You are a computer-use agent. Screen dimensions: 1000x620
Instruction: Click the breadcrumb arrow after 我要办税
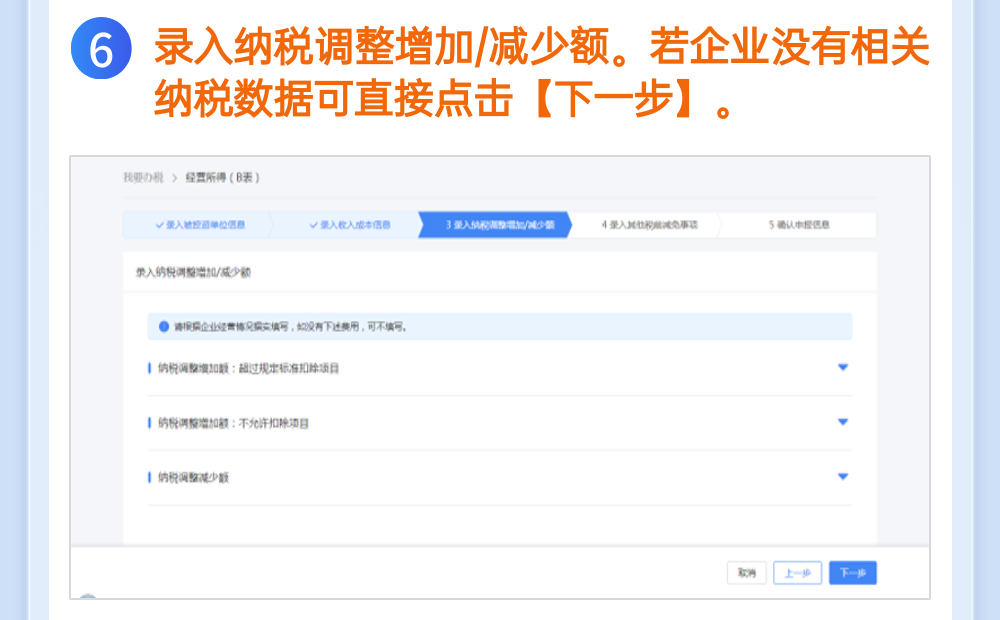[174, 177]
